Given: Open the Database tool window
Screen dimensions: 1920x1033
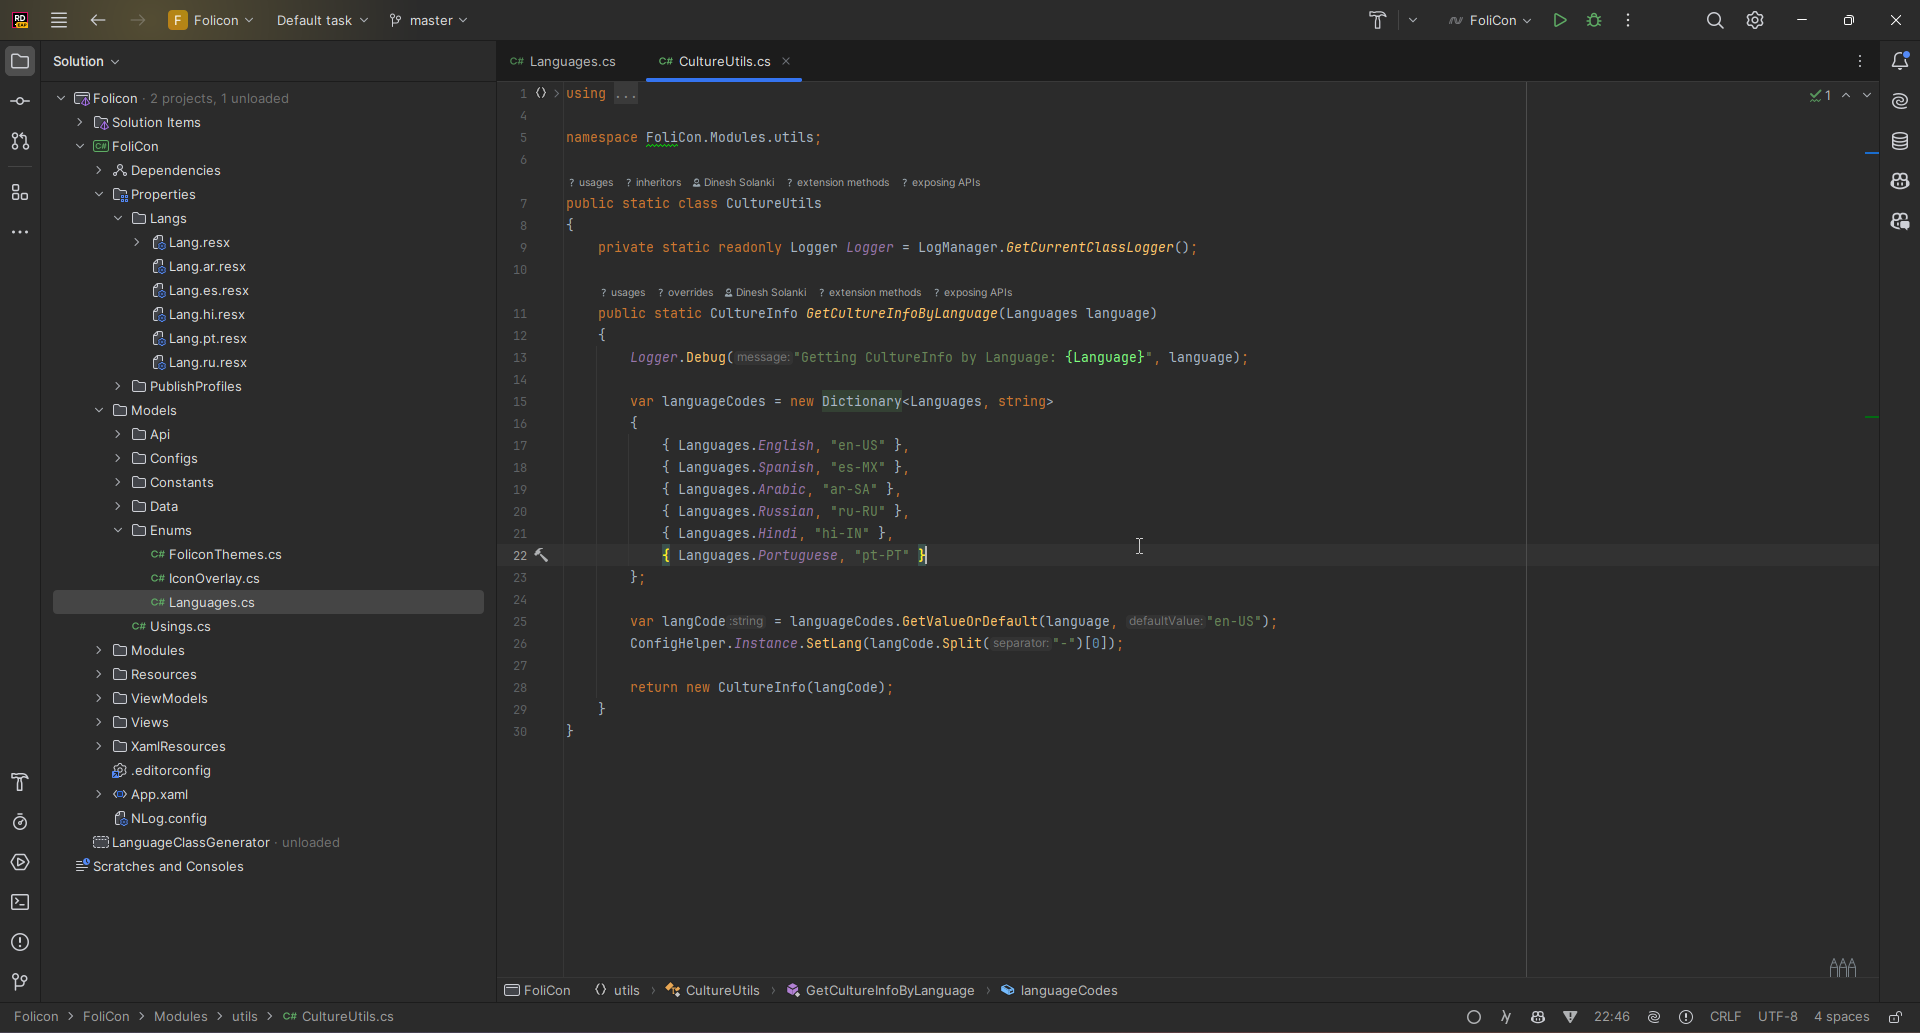Looking at the screenshot, I should pyautogui.click(x=1900, y=141).
